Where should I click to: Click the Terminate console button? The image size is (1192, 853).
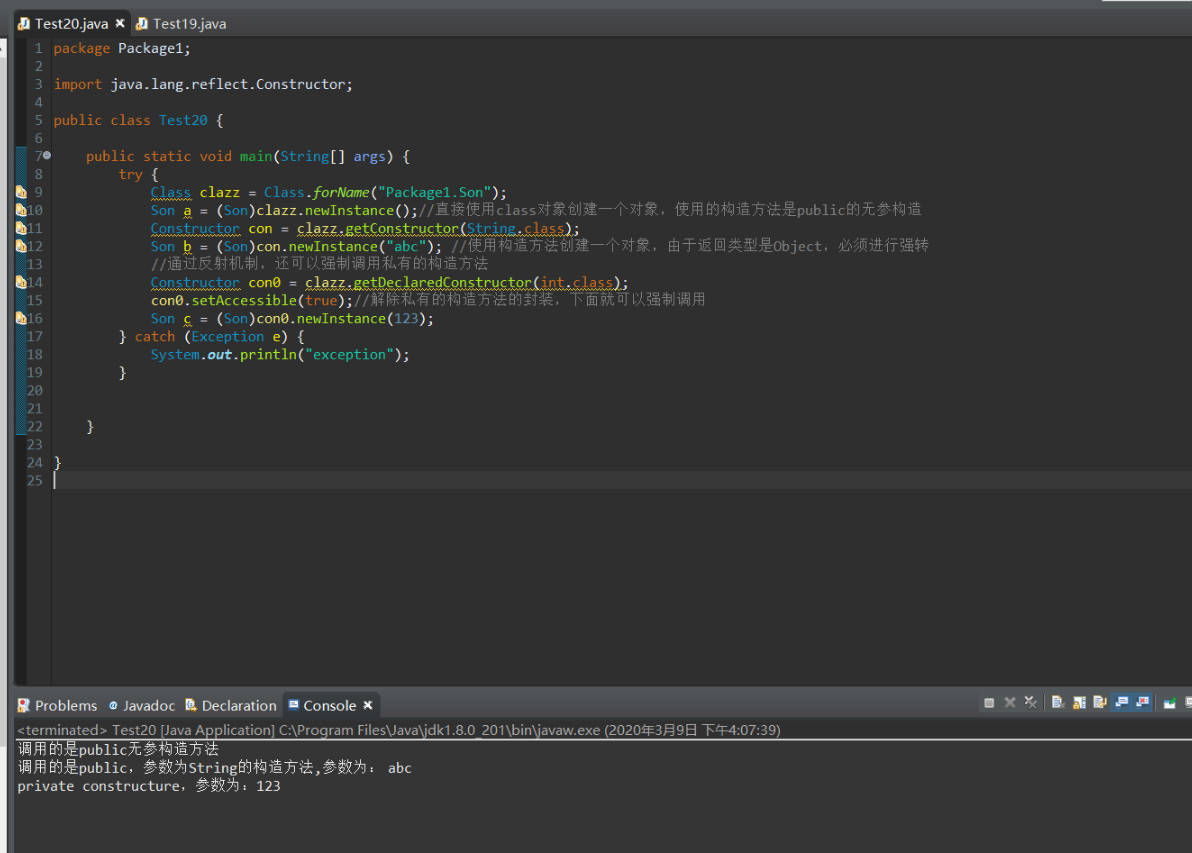[x=989, y=704]
